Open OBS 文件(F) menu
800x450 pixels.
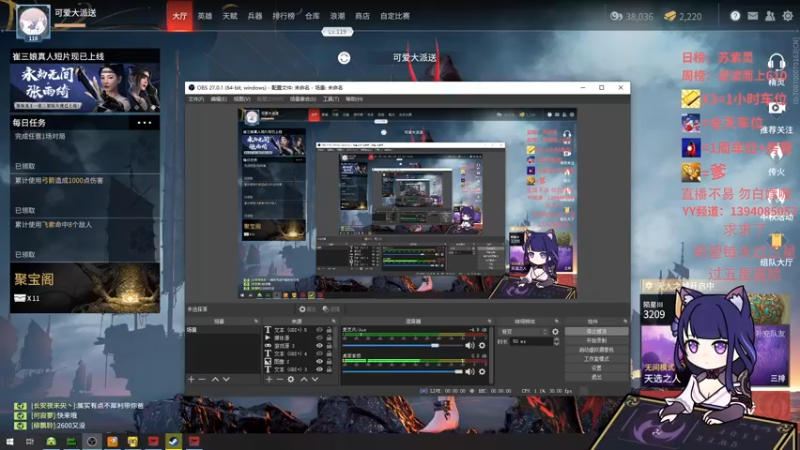196,99
